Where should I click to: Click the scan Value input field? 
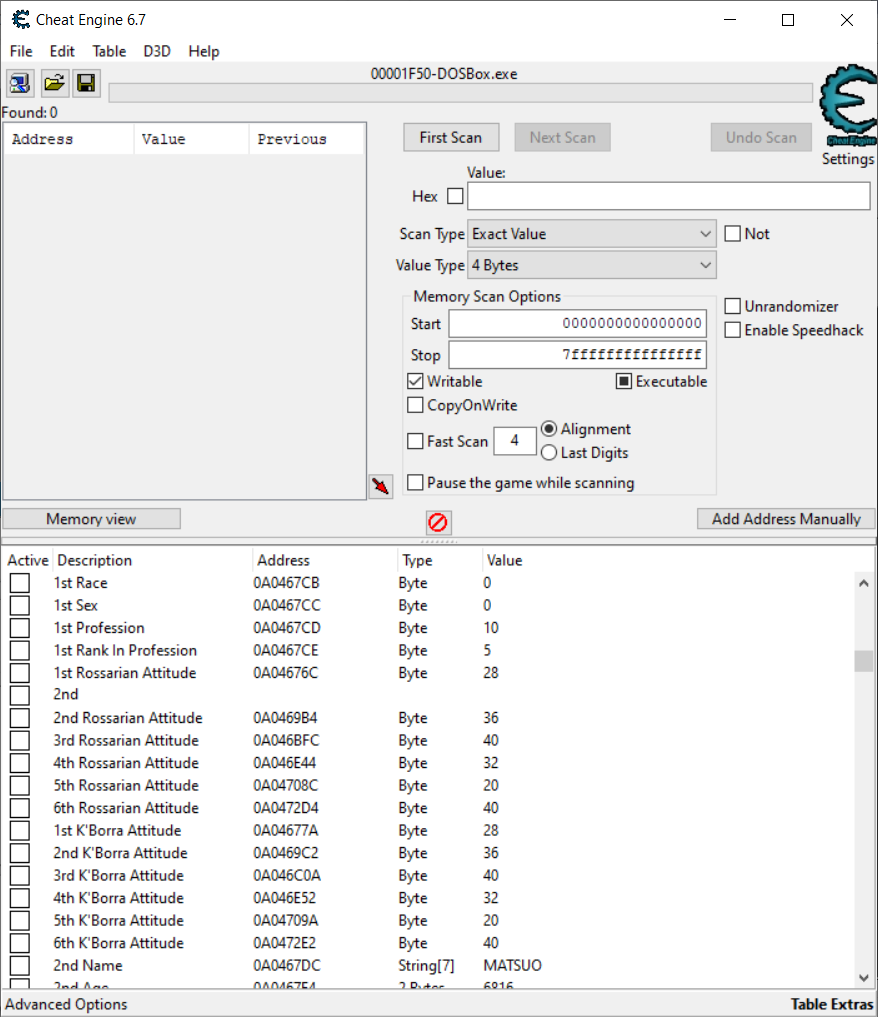click(668, 196)
